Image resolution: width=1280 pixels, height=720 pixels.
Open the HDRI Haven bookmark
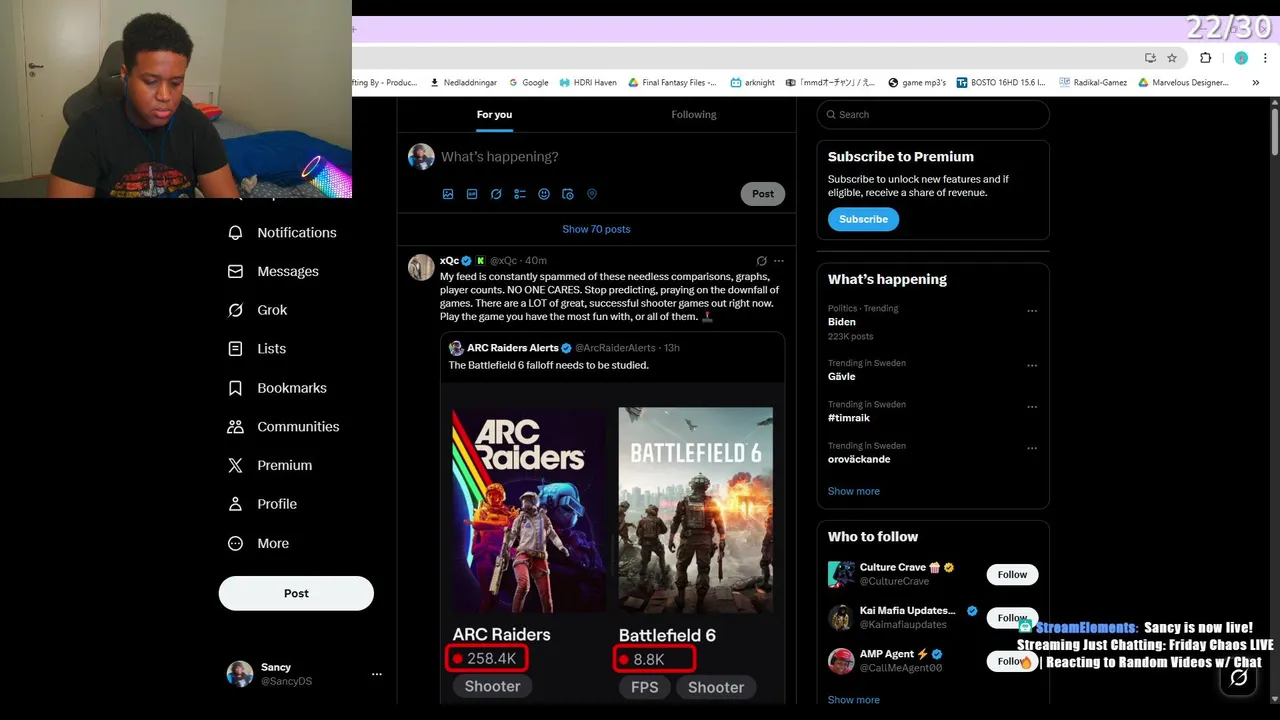(x=588, y=83)
